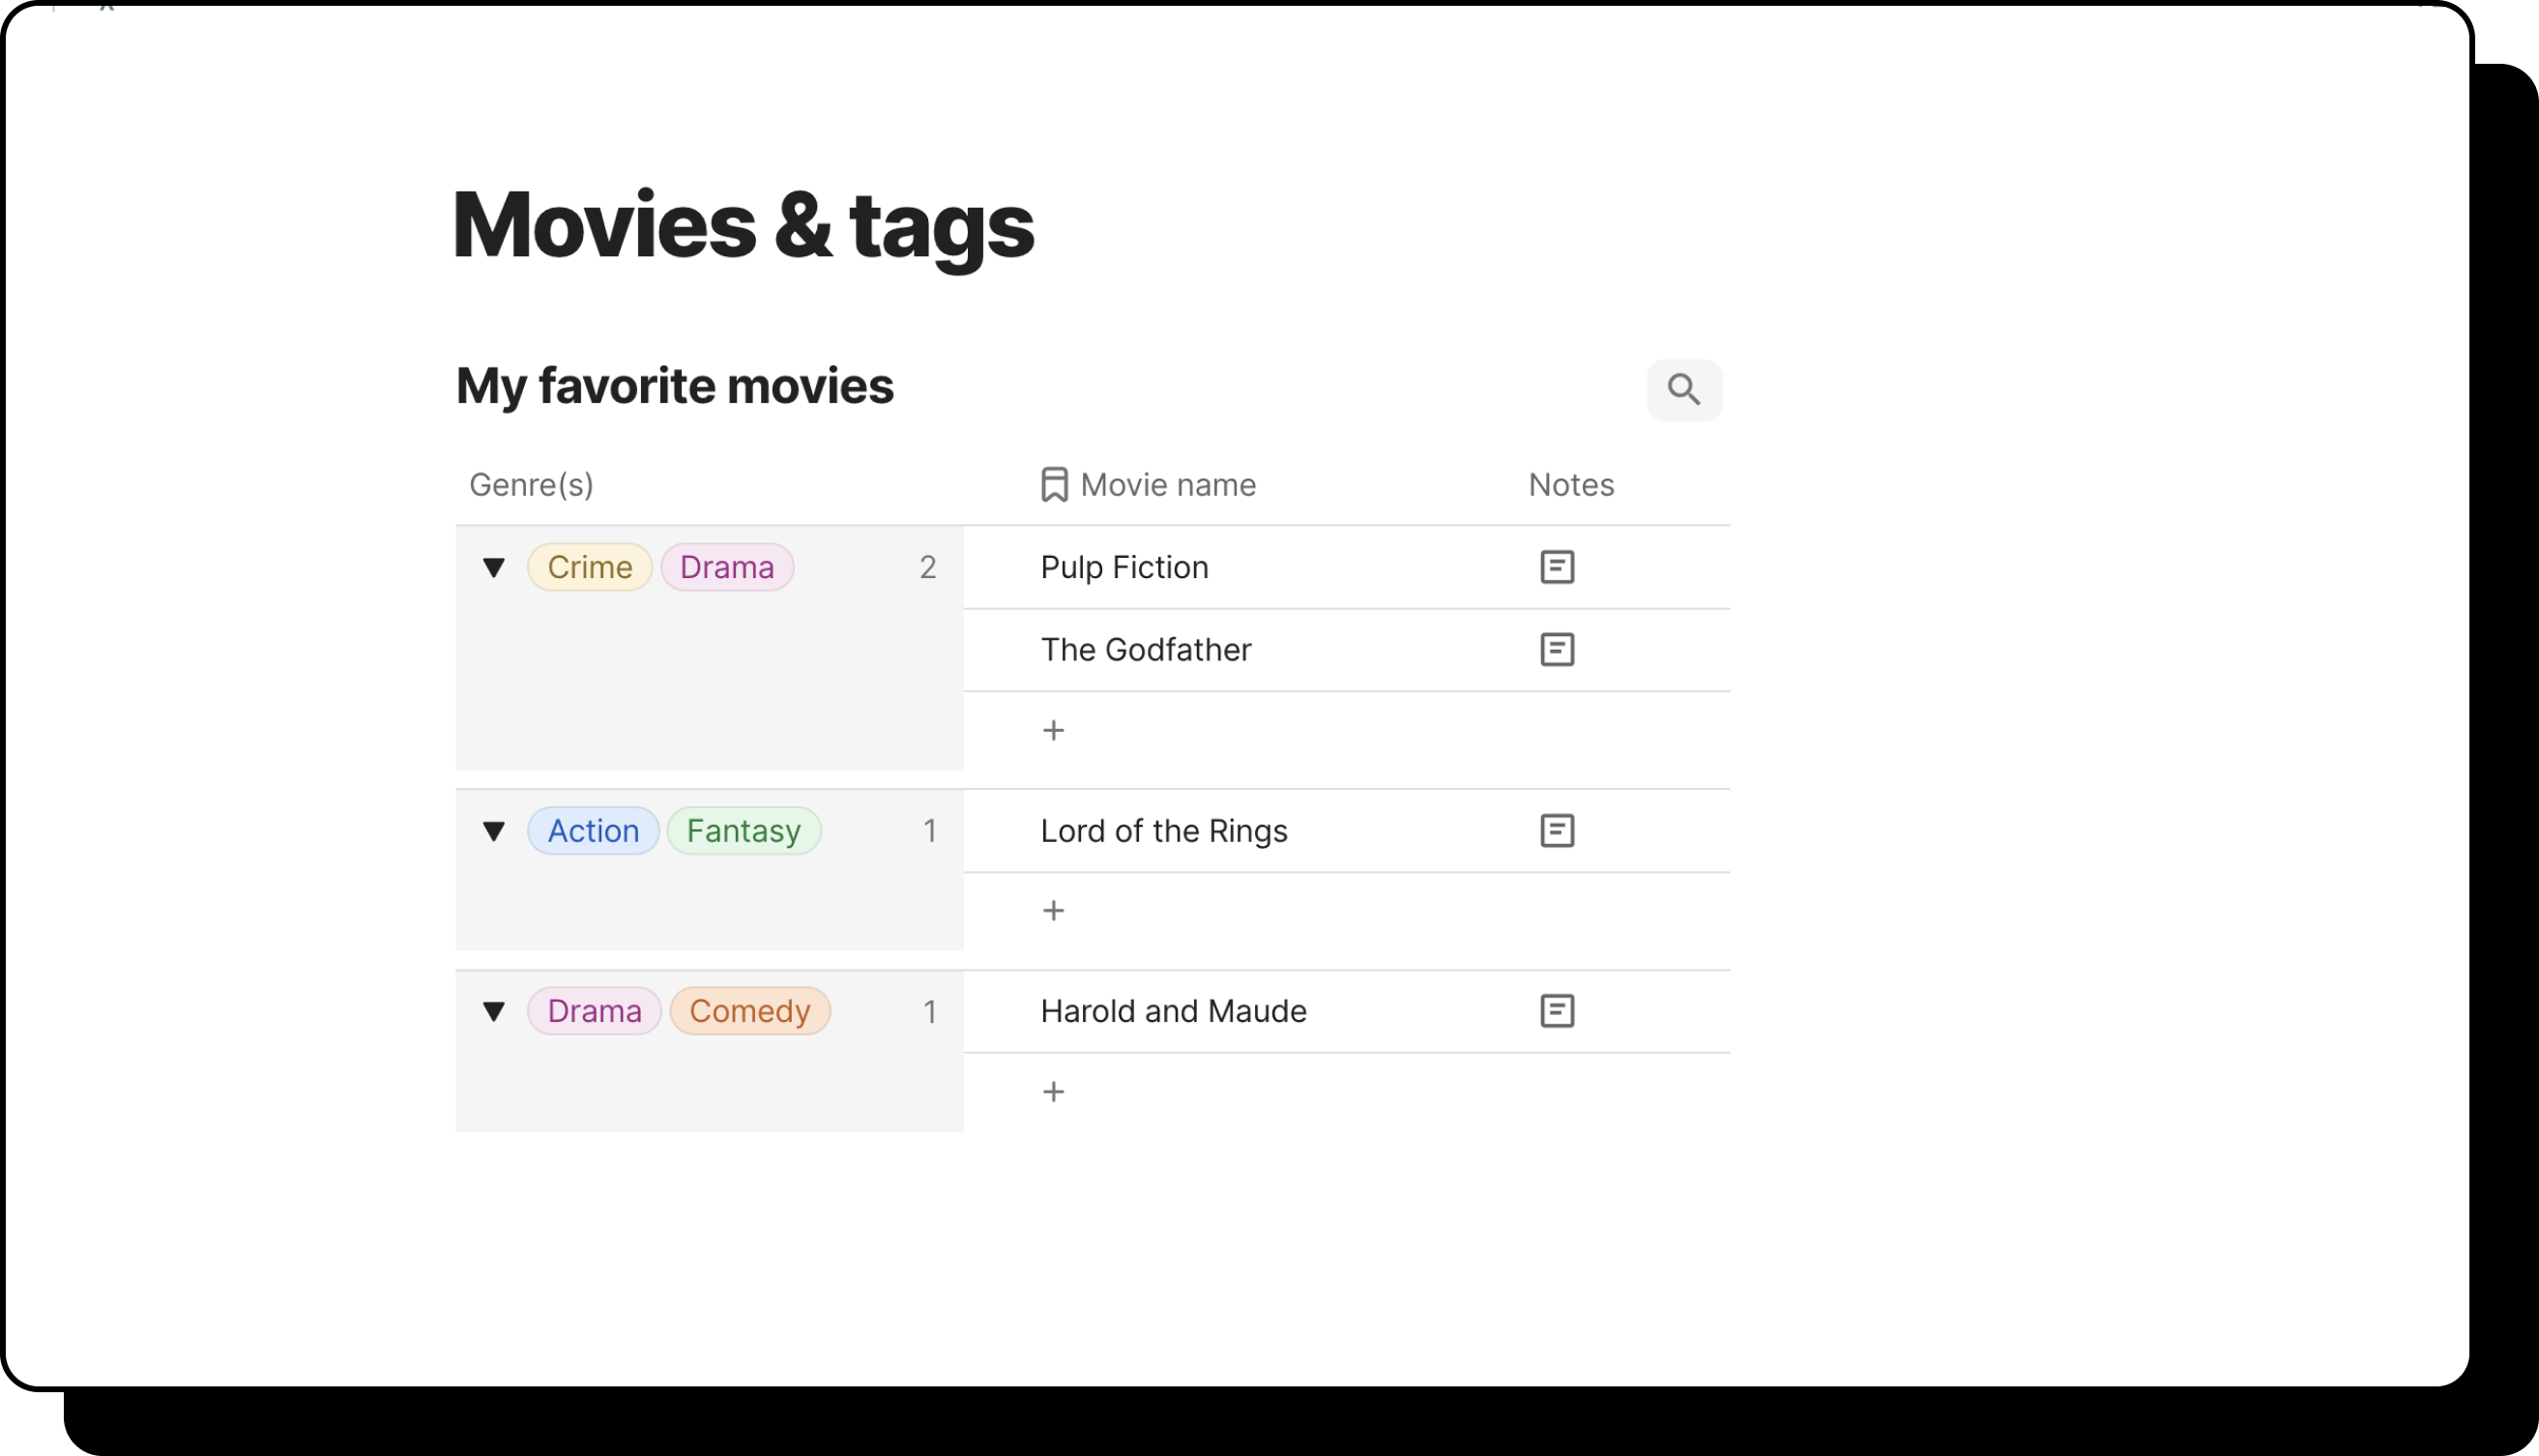This screenshot has width=2539, height=1456.
Task: Open the Pulp Fiction row
Action: (1124, 567)
